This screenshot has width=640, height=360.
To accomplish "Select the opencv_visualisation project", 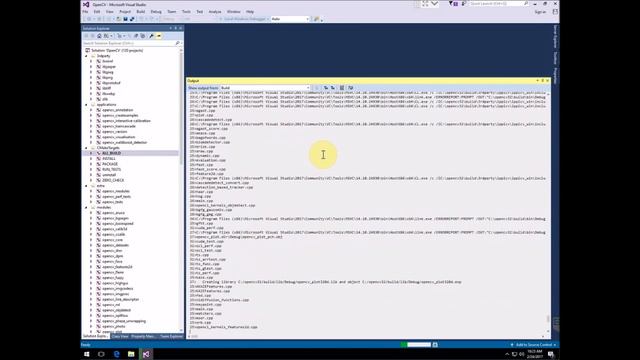I will (118, 137).
